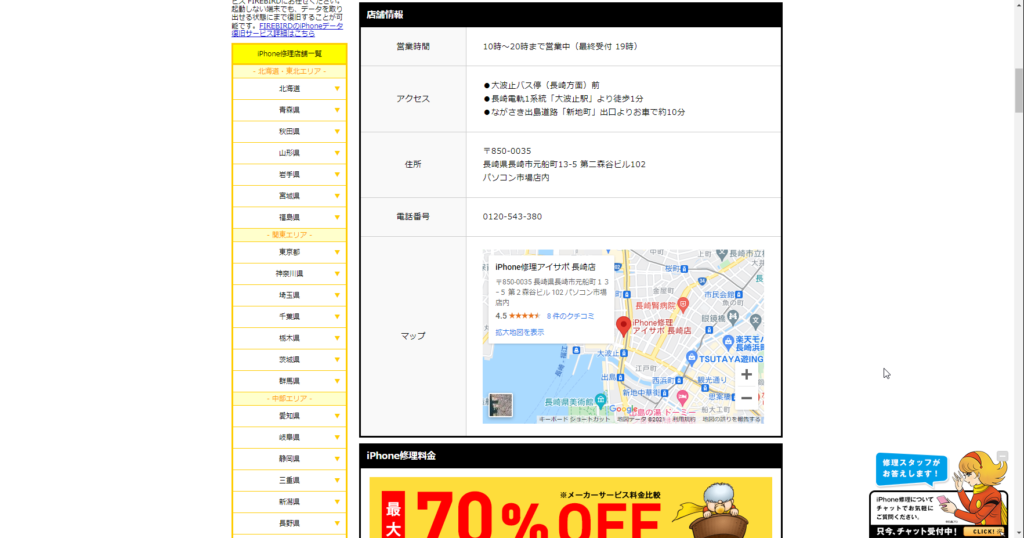Expand the 宮城県 prefecture row
This screenshot has height=538, width=1024.
pyautogui.click(x=289, y=196)
